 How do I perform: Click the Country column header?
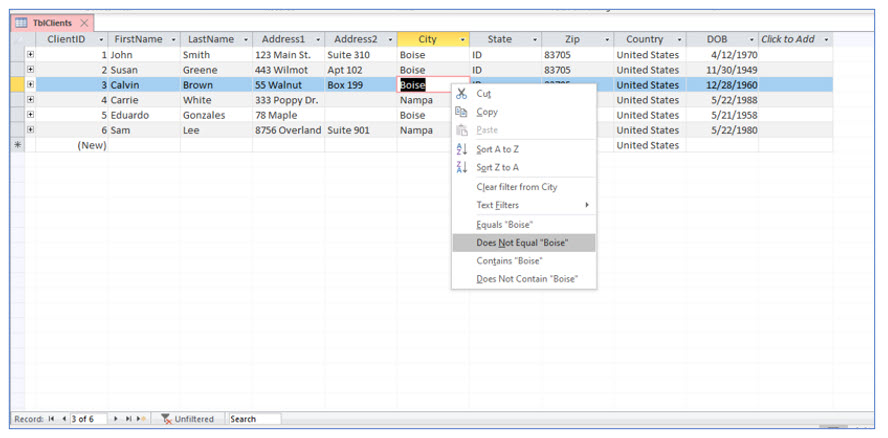(x=650, y=40)
